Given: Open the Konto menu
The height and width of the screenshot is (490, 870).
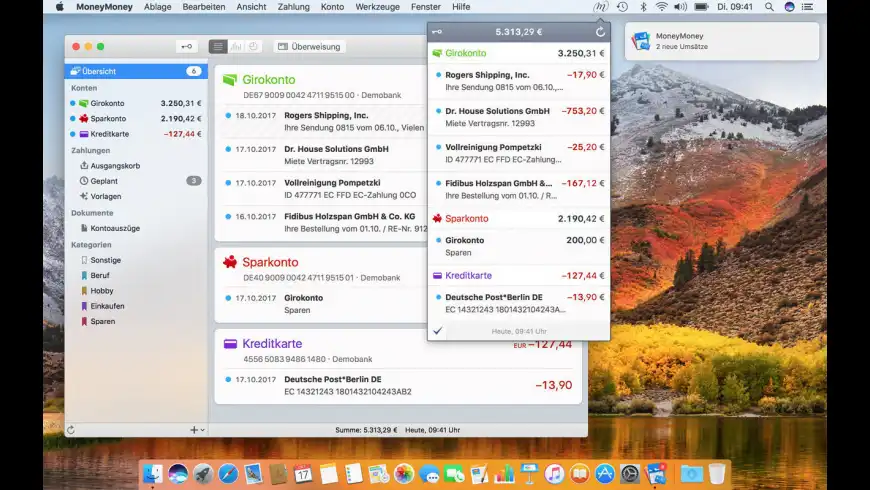Looking at the screenshot, I should [332, 7].
